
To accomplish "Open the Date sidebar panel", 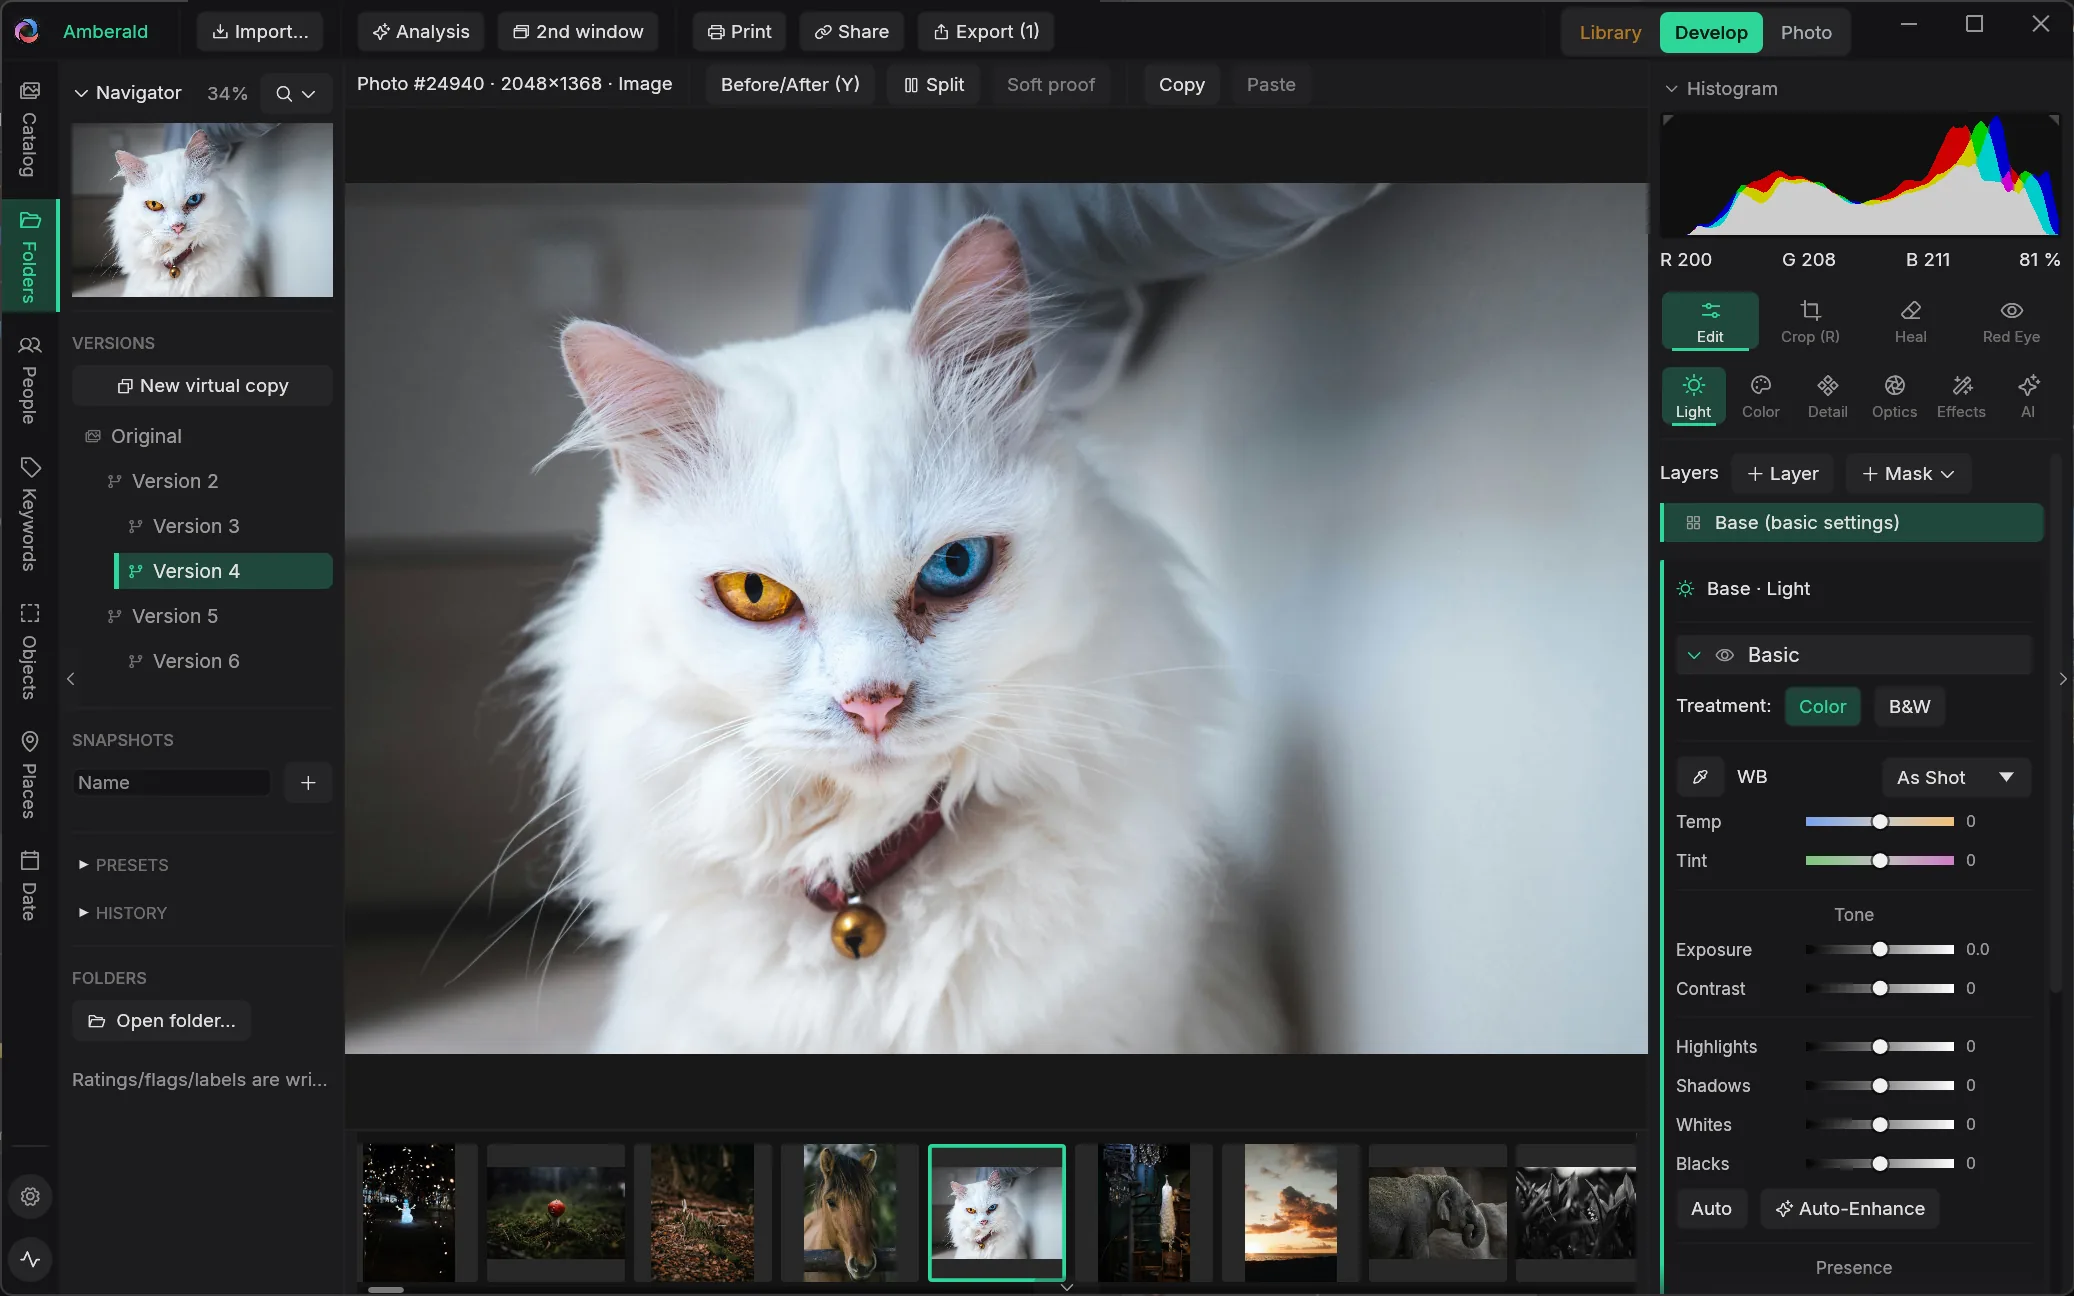I will (x=29, y=885).
